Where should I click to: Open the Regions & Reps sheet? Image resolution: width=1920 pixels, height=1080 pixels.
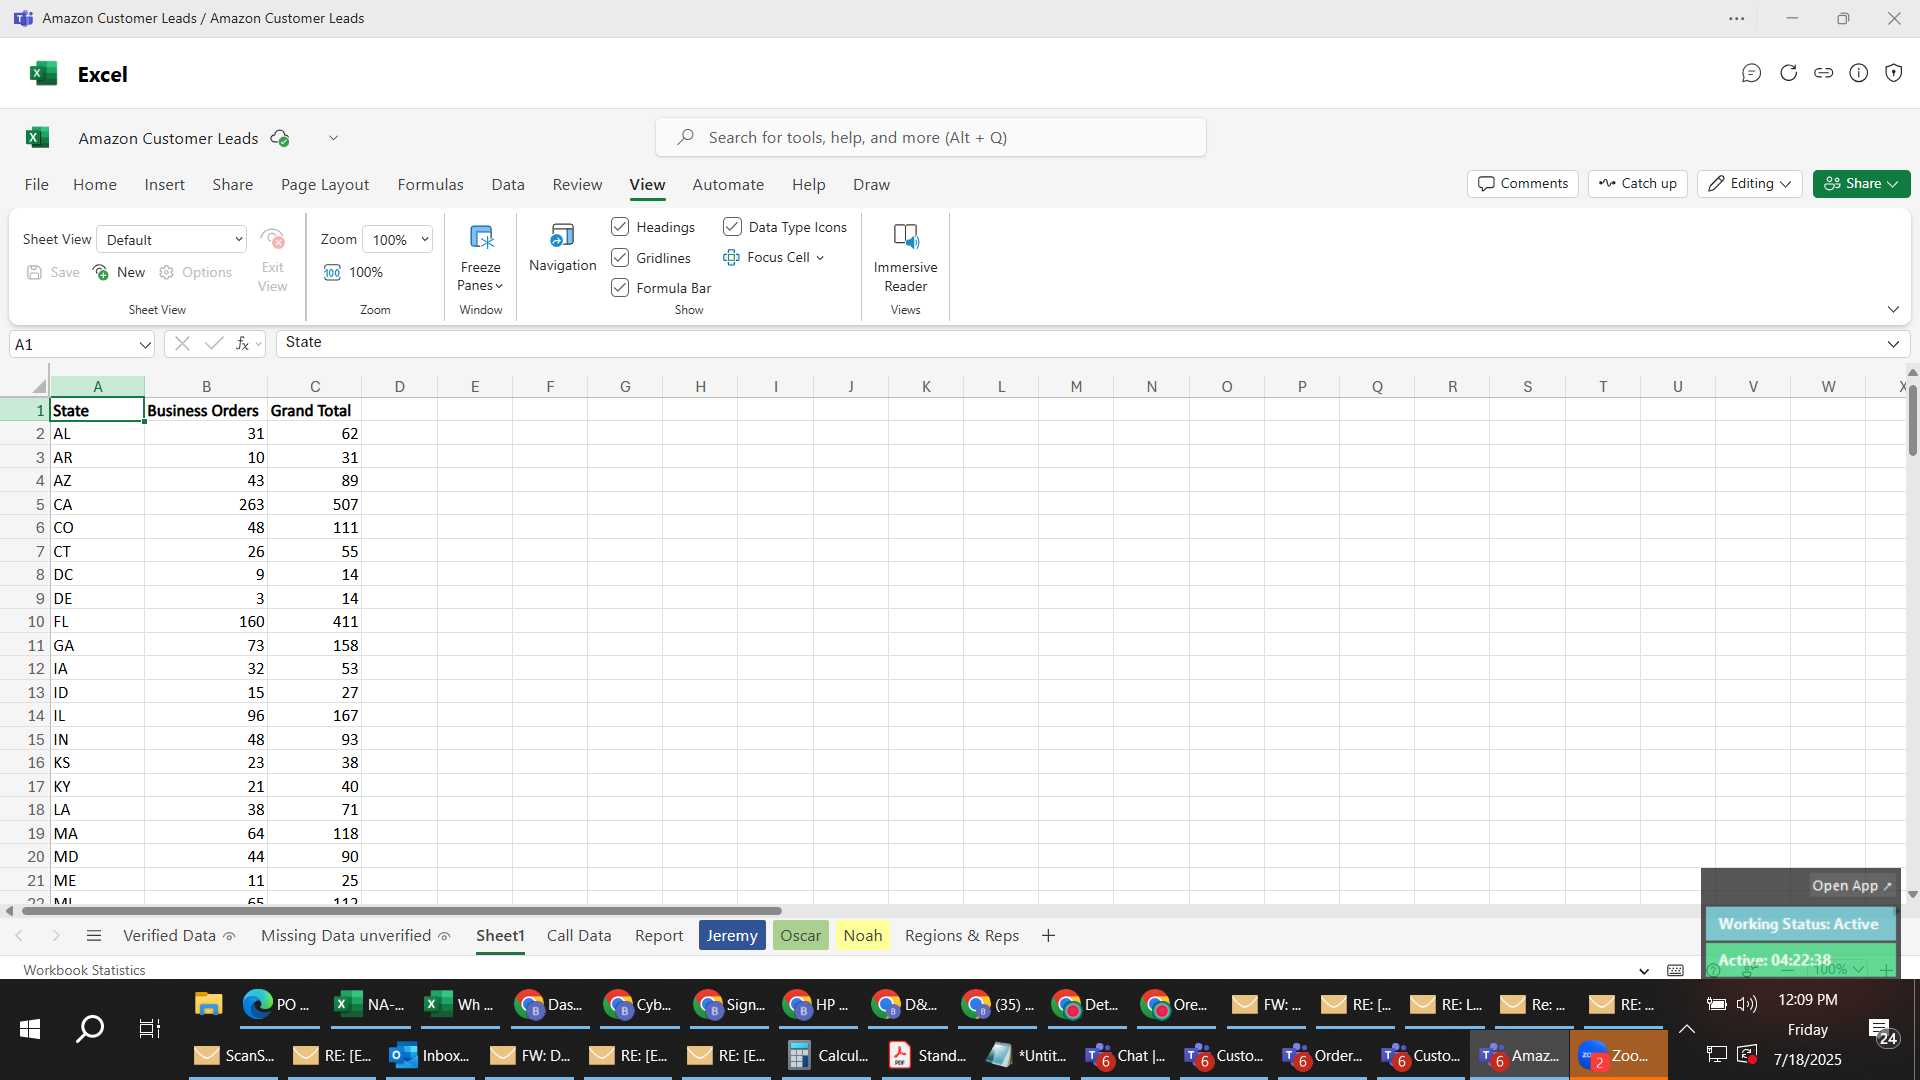(961, 936)
